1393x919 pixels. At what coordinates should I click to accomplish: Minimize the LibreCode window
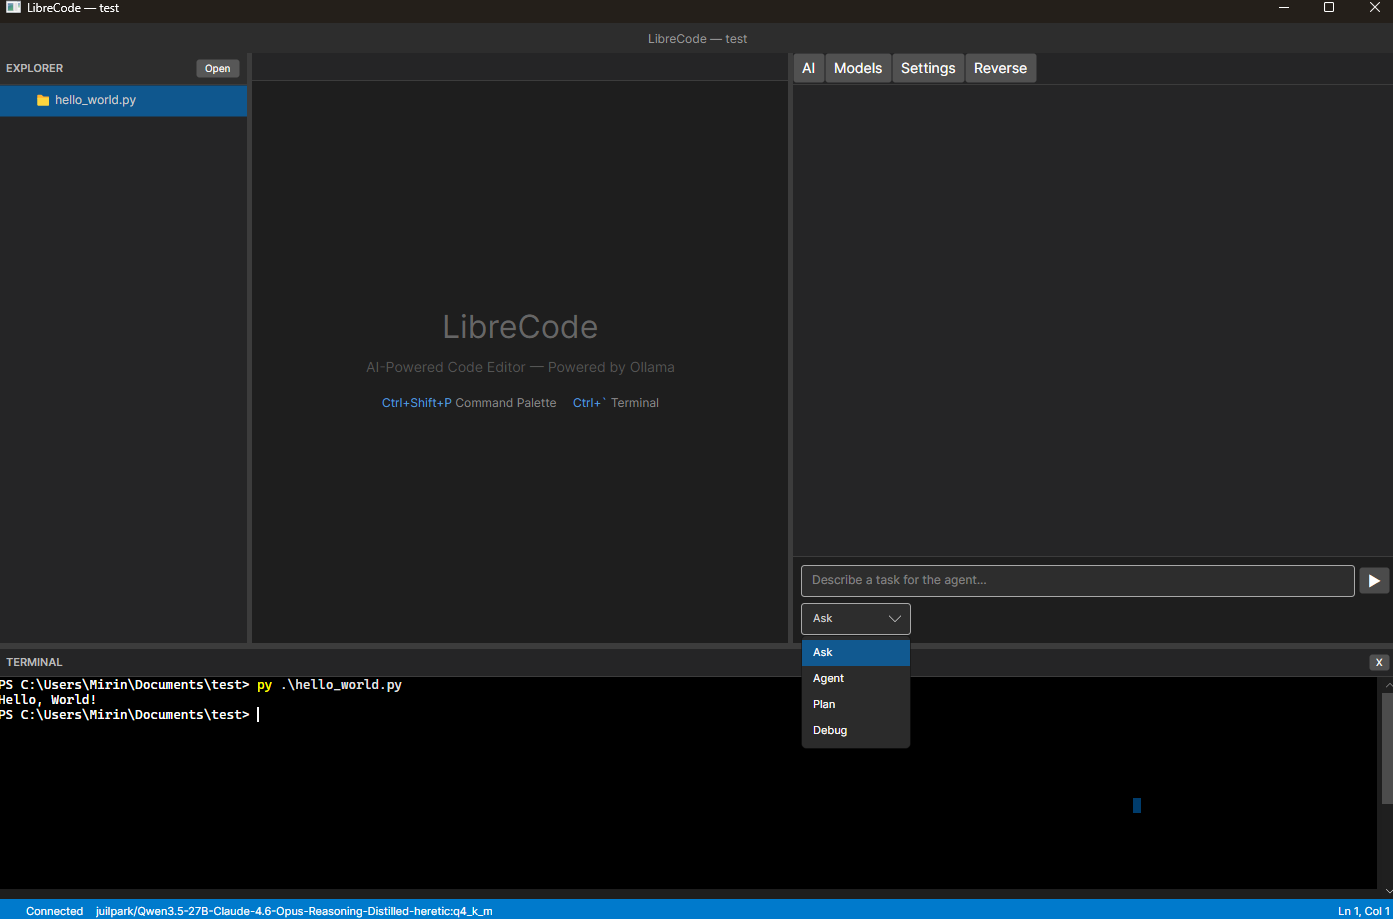(1284, 7)
